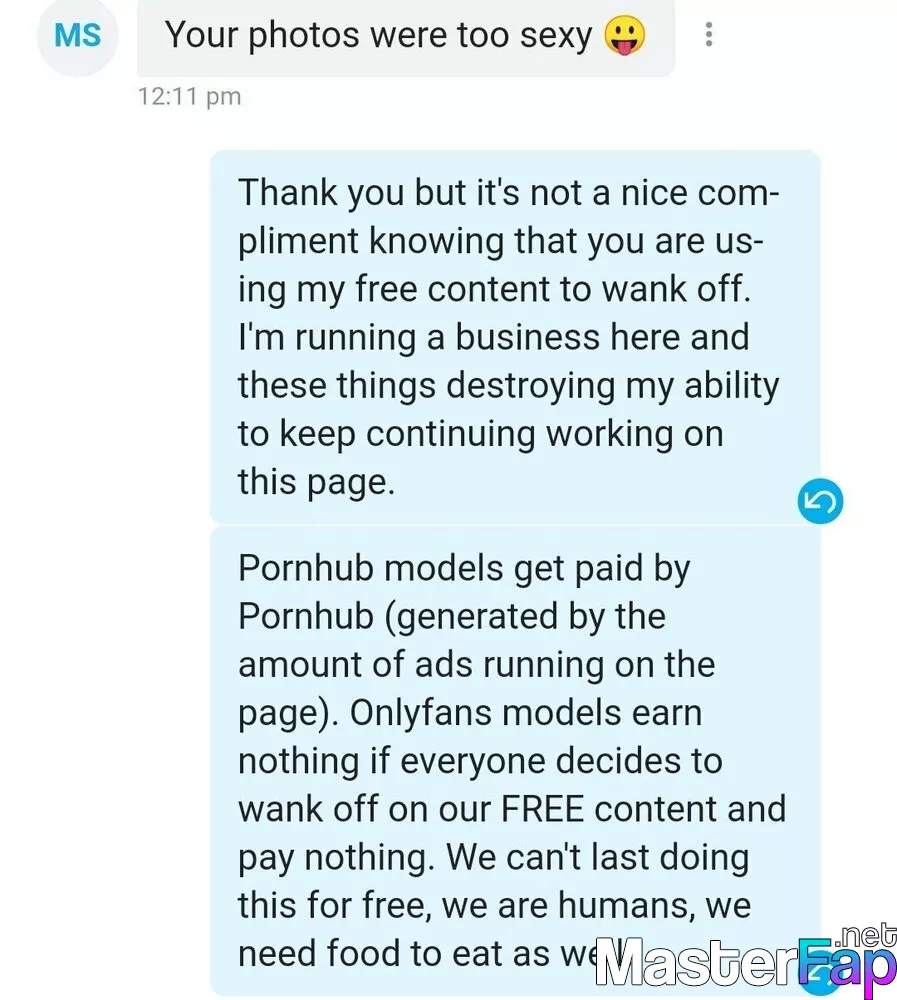Click the line 'I'm running a business here and'
The width and height of the screenshot is (897, 1000).
494,337
